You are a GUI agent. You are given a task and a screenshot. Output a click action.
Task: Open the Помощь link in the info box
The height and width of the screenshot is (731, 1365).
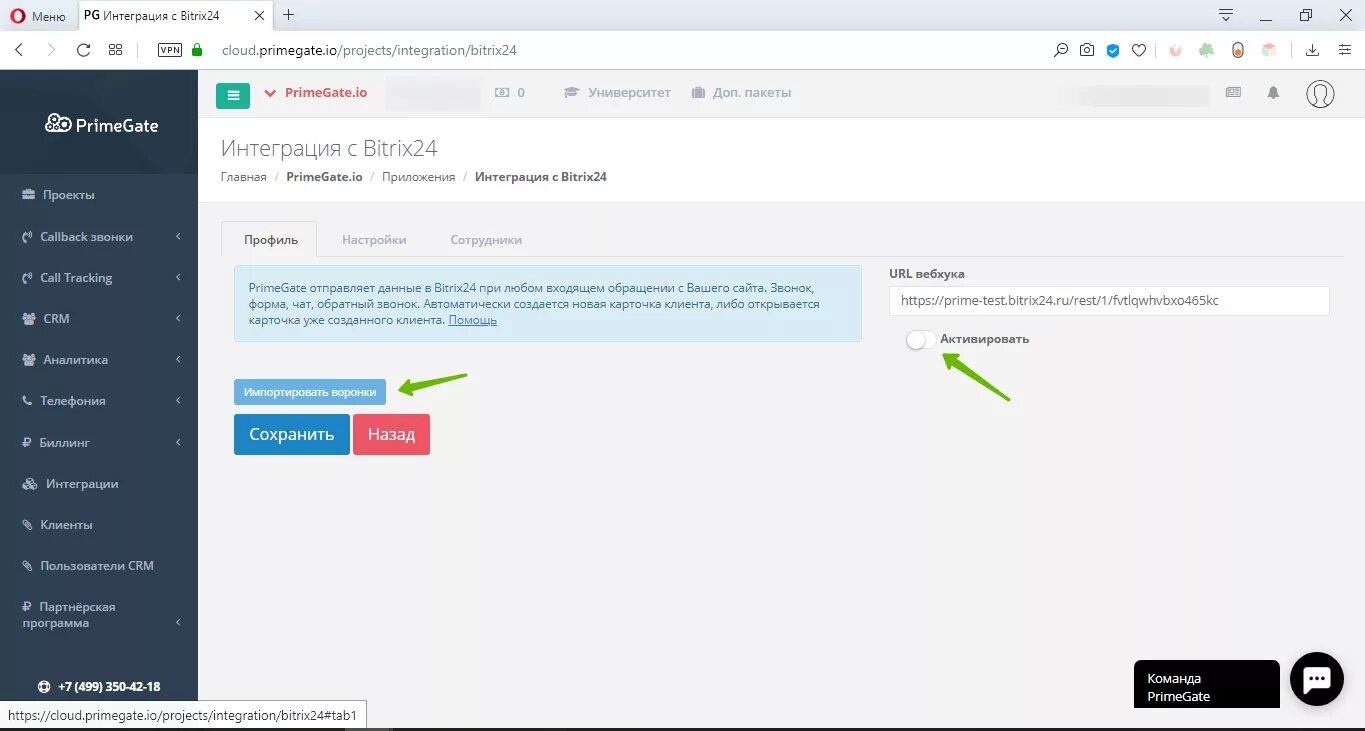coord(472,320)
